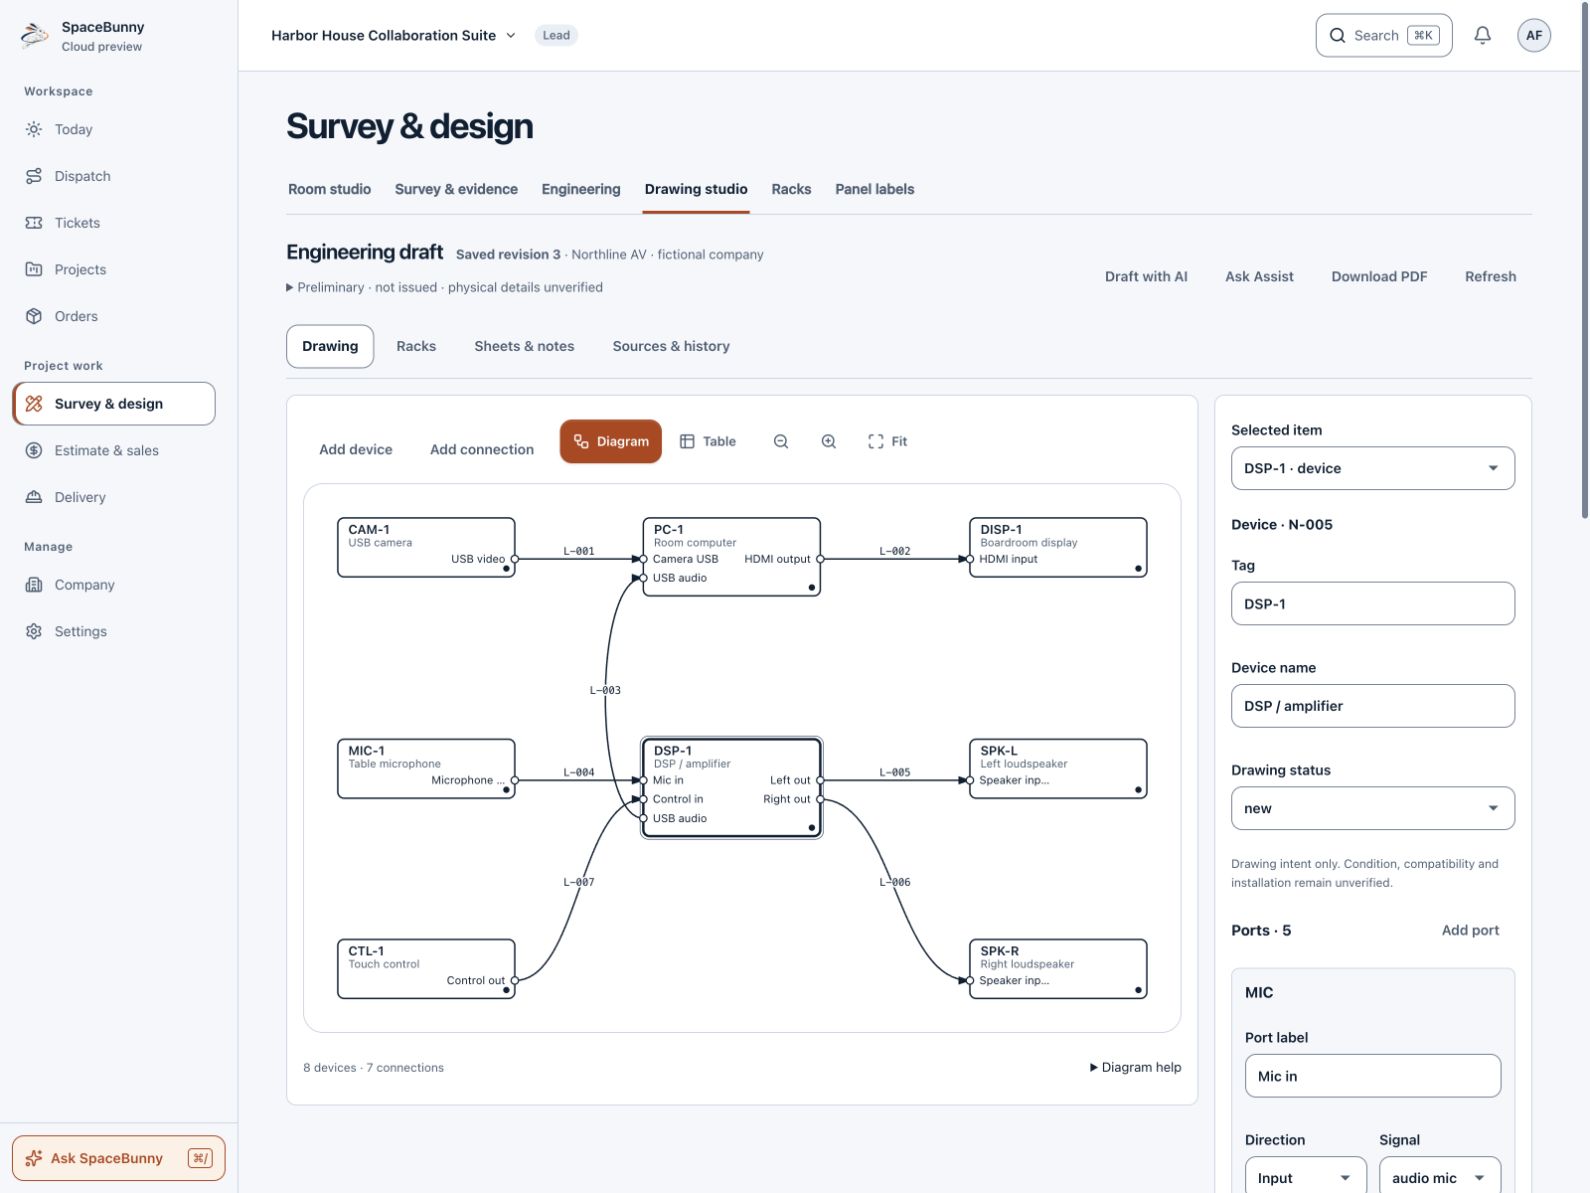Screen dimensions: 1590x1193
Task: Click the Estimate & sales dollar icon
Action: coord(34,450)
